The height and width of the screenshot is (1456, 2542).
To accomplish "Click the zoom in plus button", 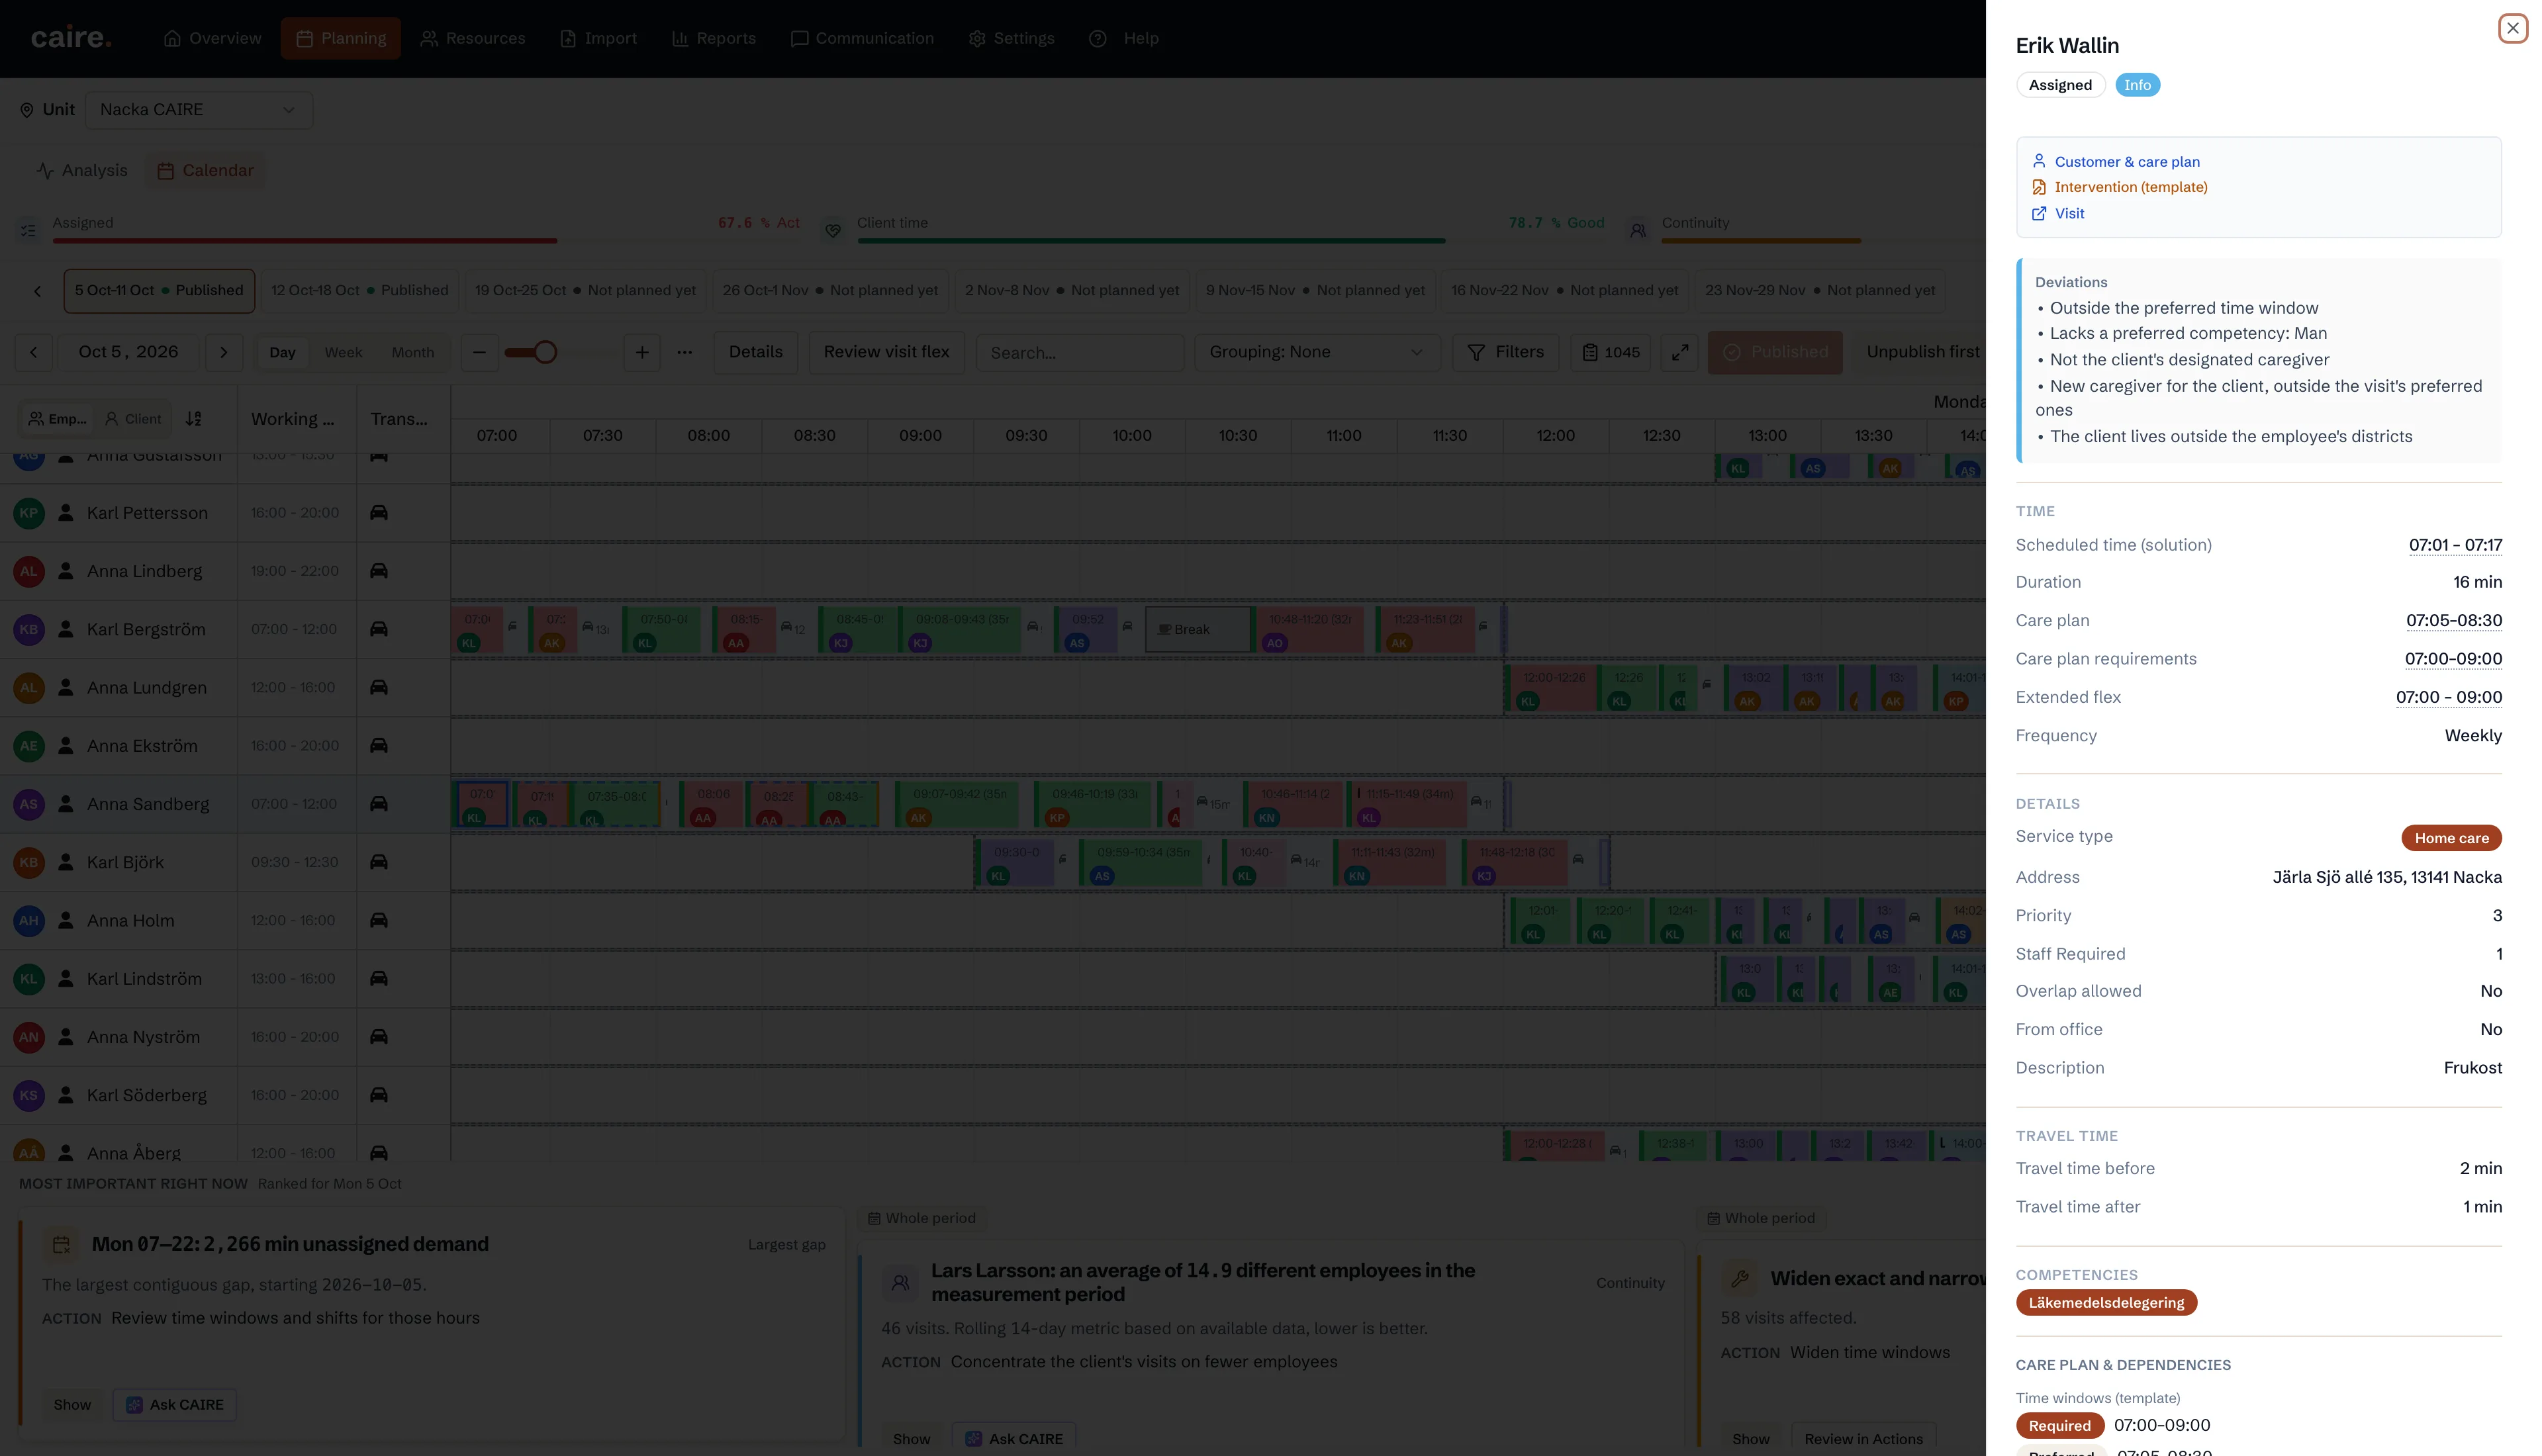I will pos(642,352).
